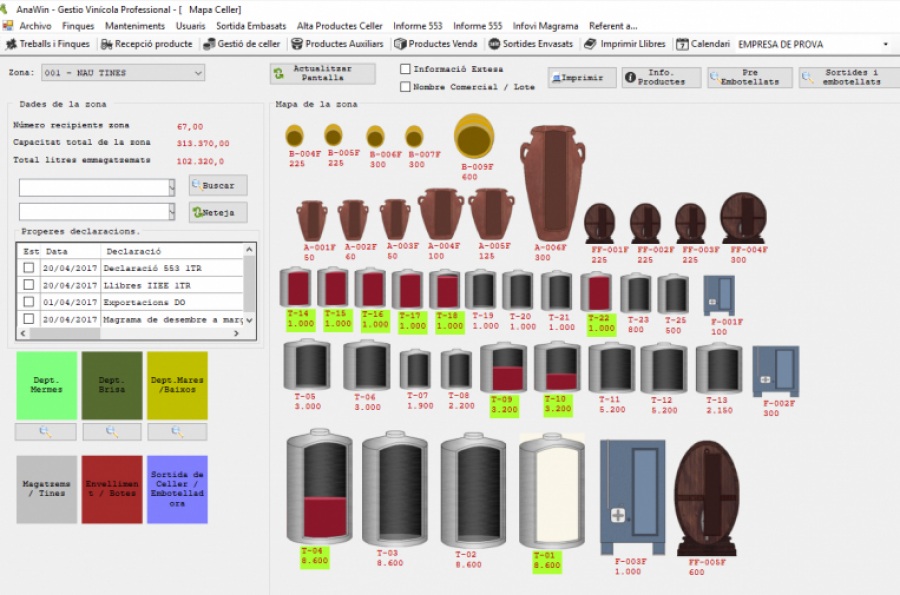Screen dimensions: 900x595
Task: Click the Buscar button
Action: click(218, 185)
